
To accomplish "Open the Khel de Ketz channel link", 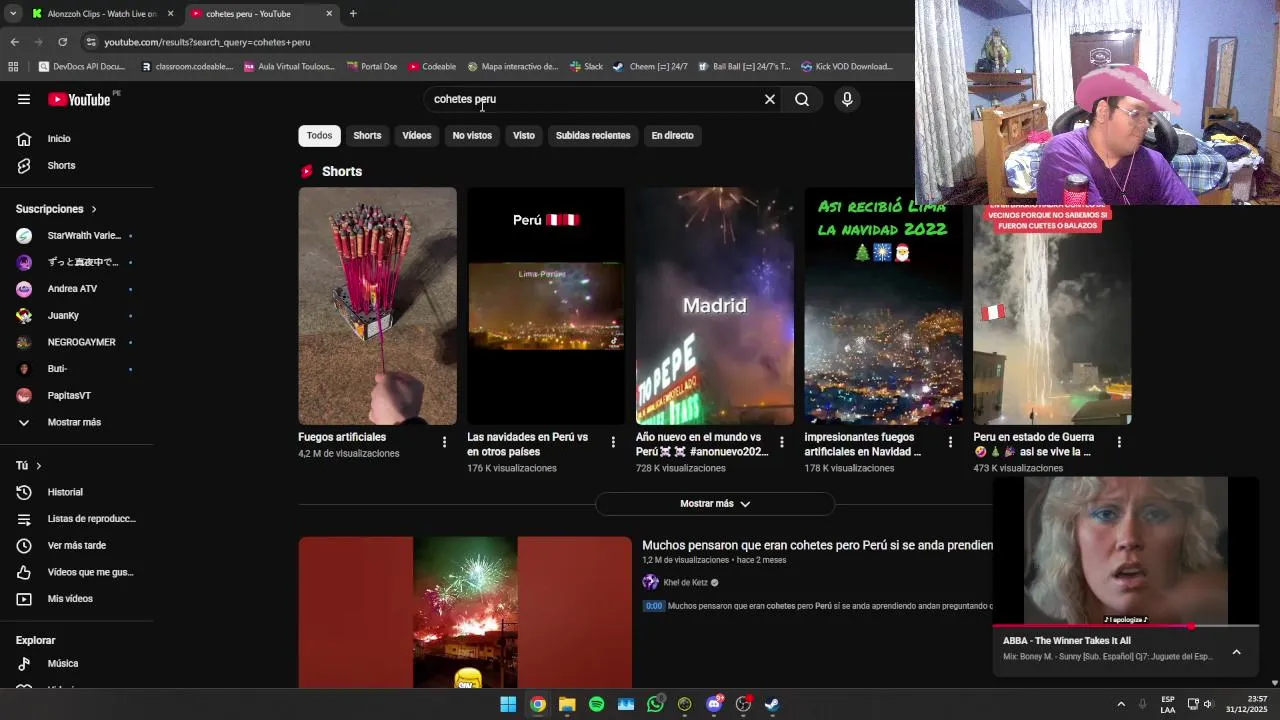I will coord(685,582).
